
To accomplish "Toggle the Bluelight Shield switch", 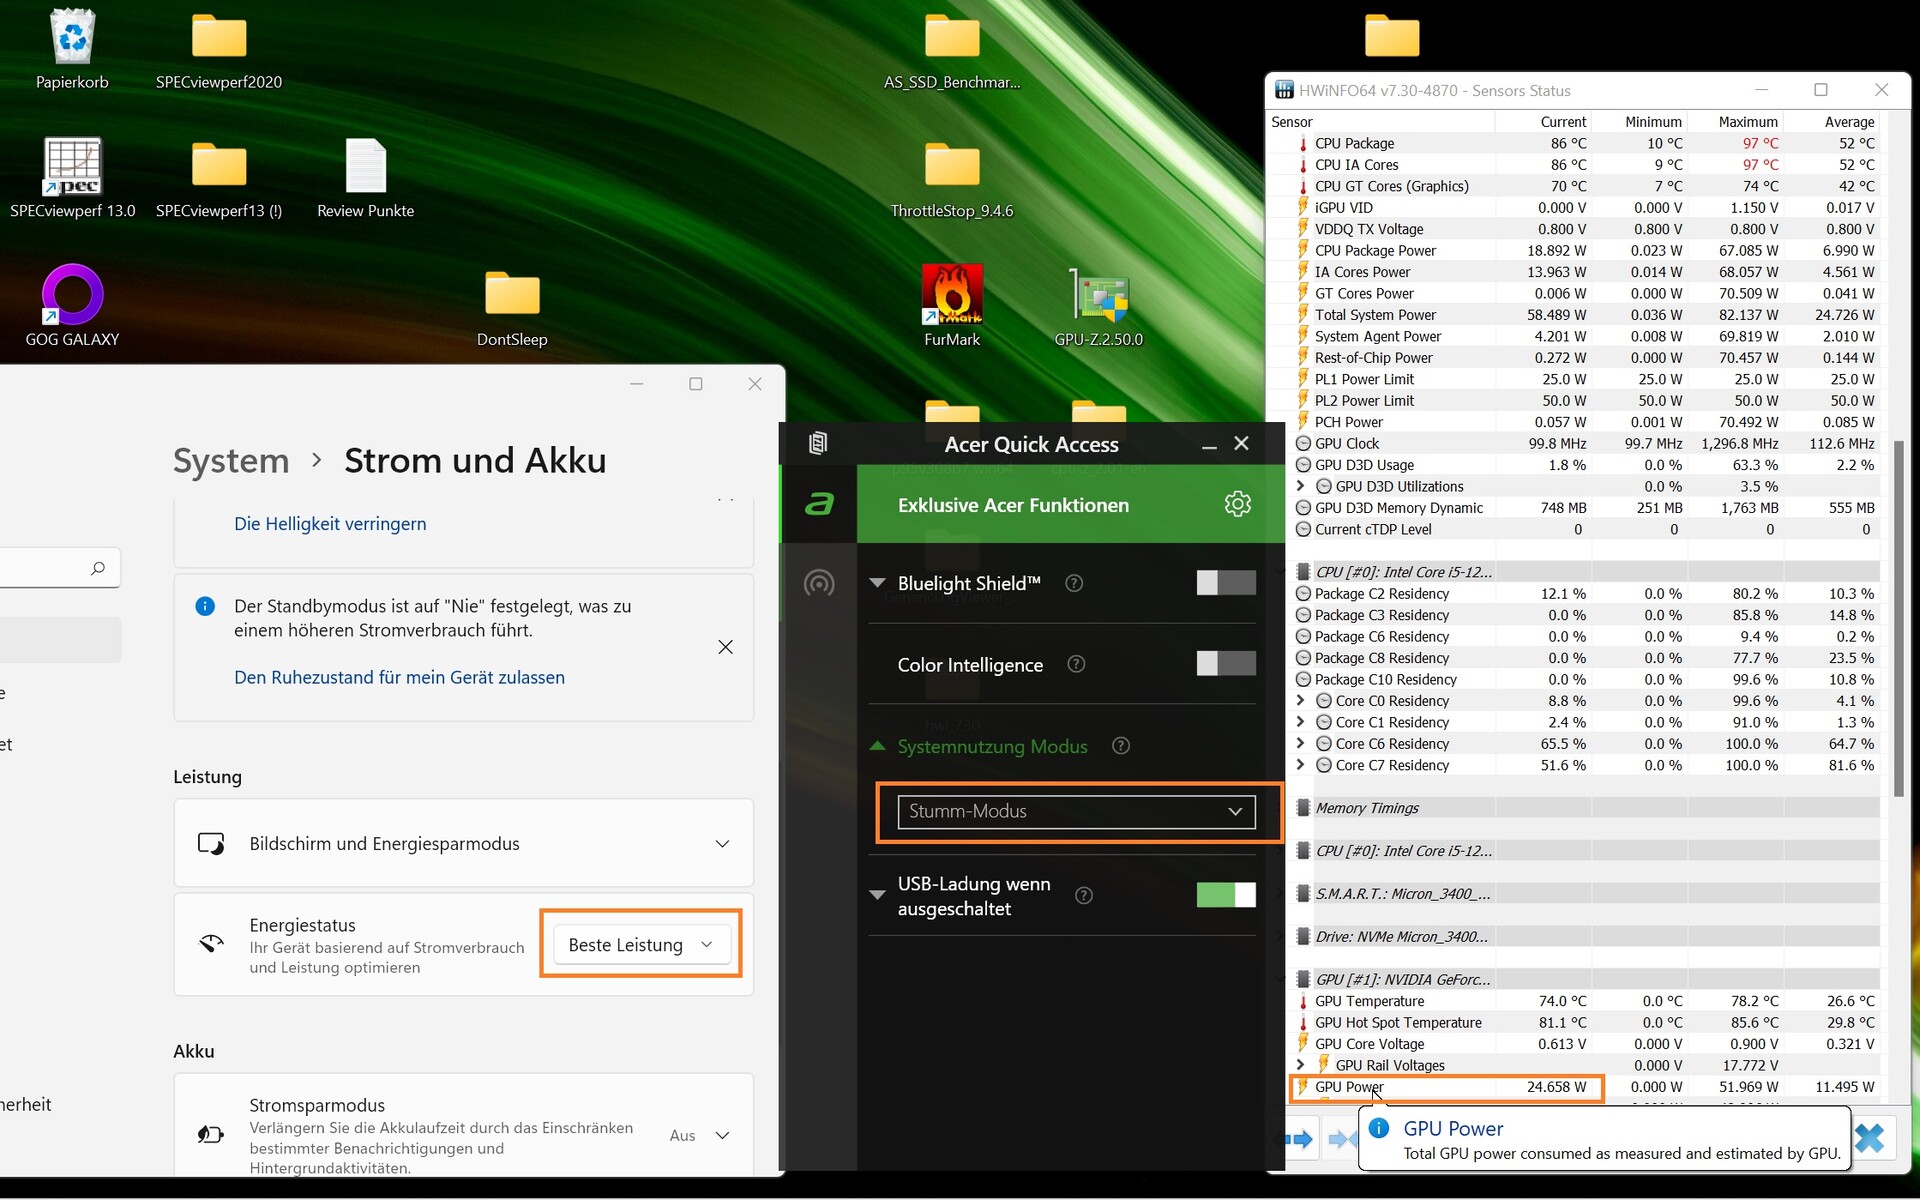I will tap(1225, 583).
